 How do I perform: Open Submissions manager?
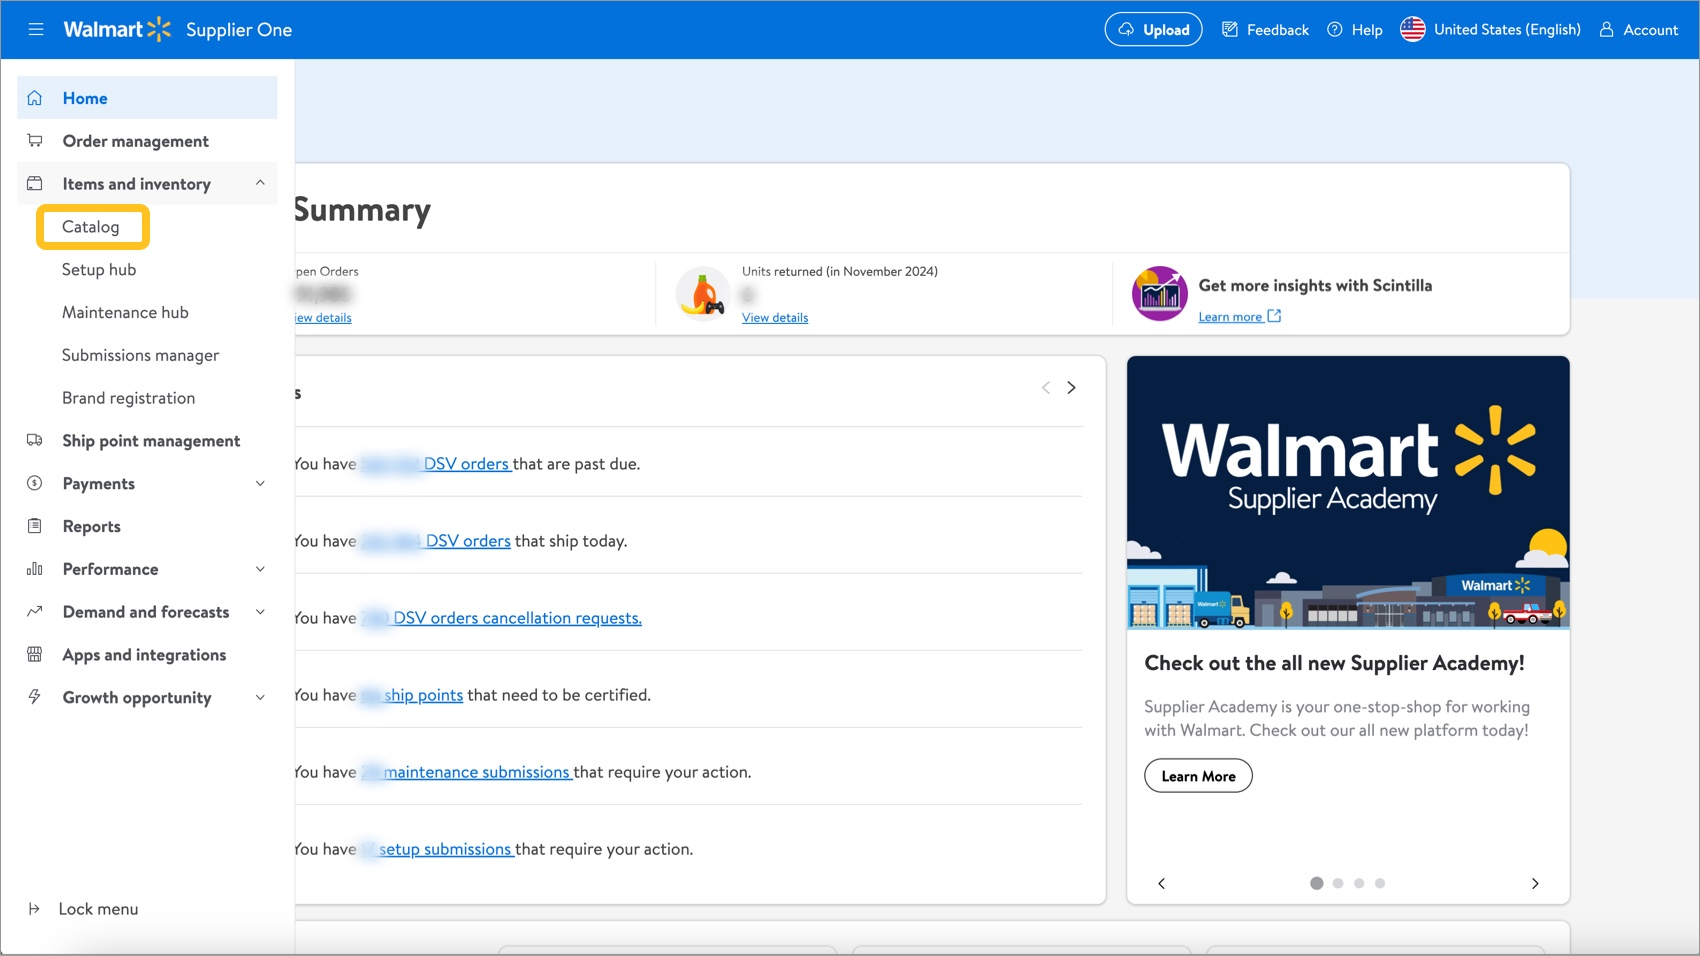point(140,356)
